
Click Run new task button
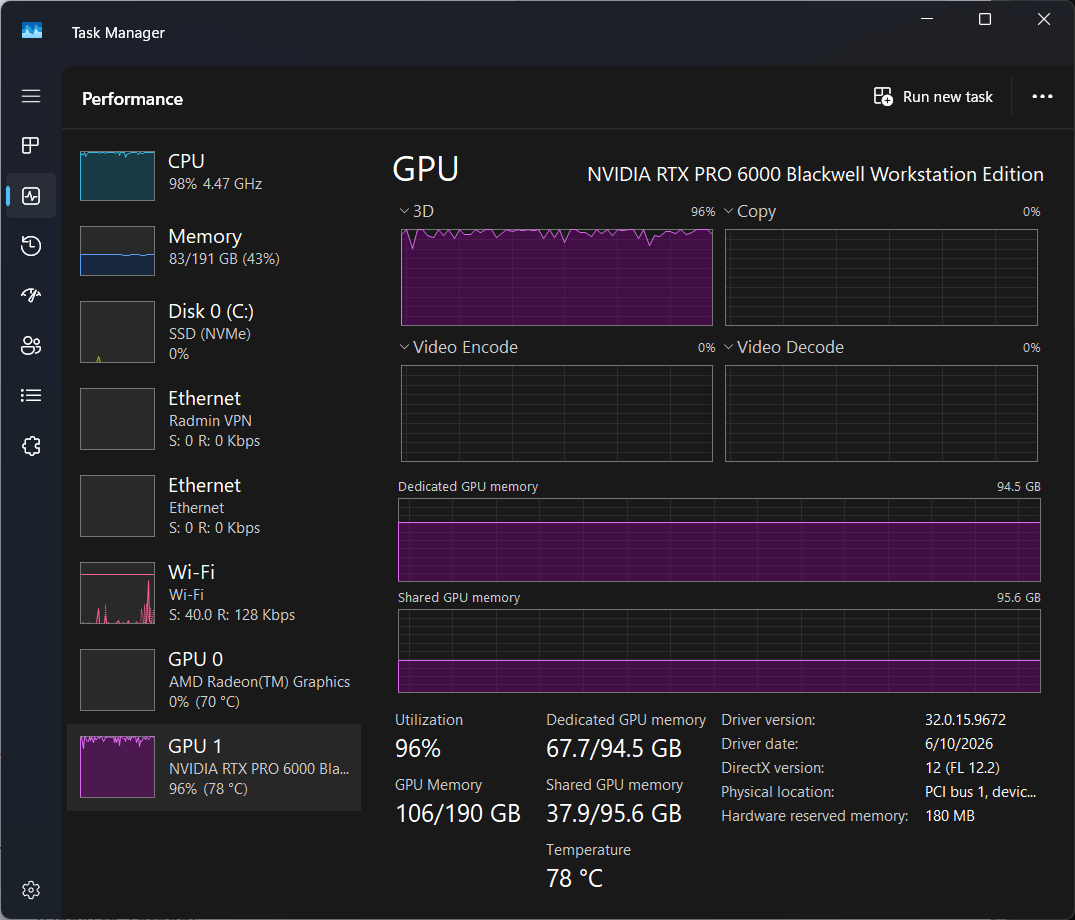click(x=933, y=97)
